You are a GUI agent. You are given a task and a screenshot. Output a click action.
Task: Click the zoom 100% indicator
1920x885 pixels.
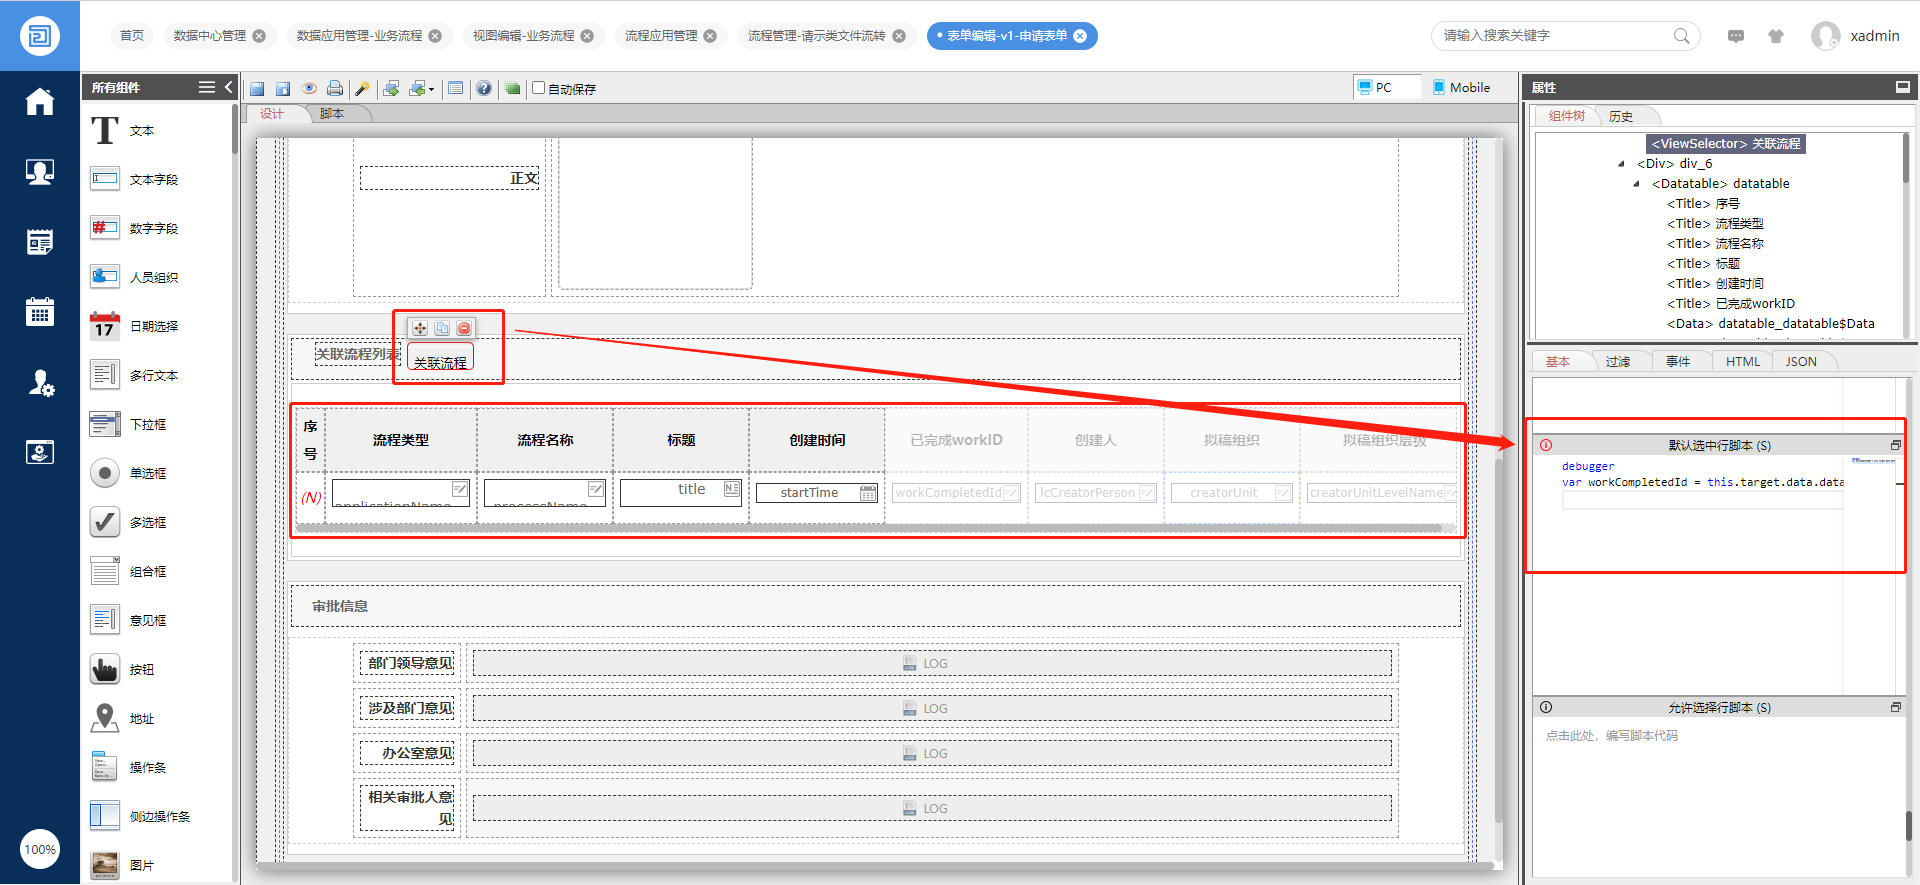point(40,850)
